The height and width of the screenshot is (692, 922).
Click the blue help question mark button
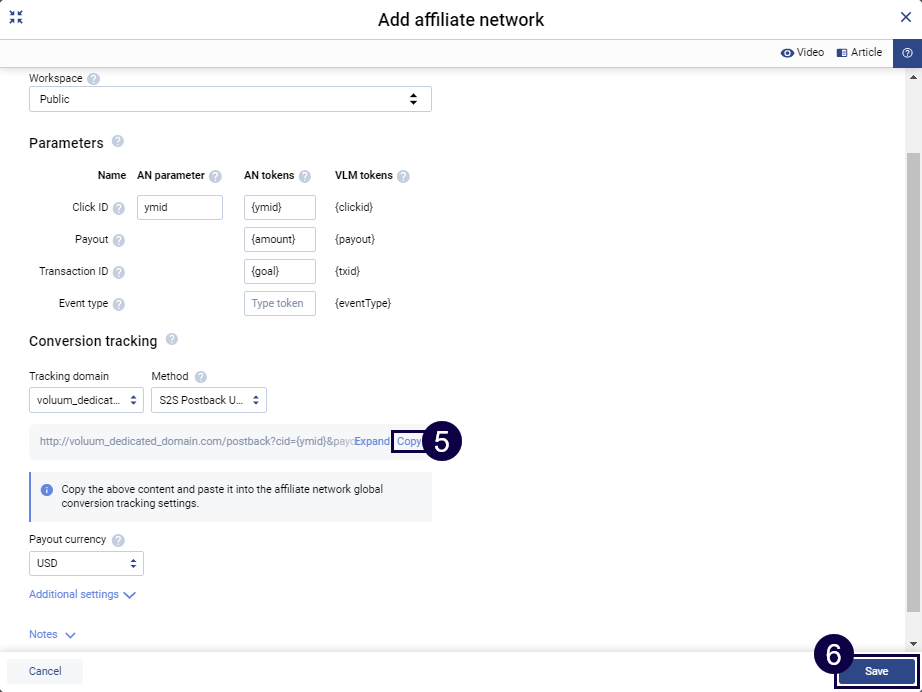pos(907,53)
